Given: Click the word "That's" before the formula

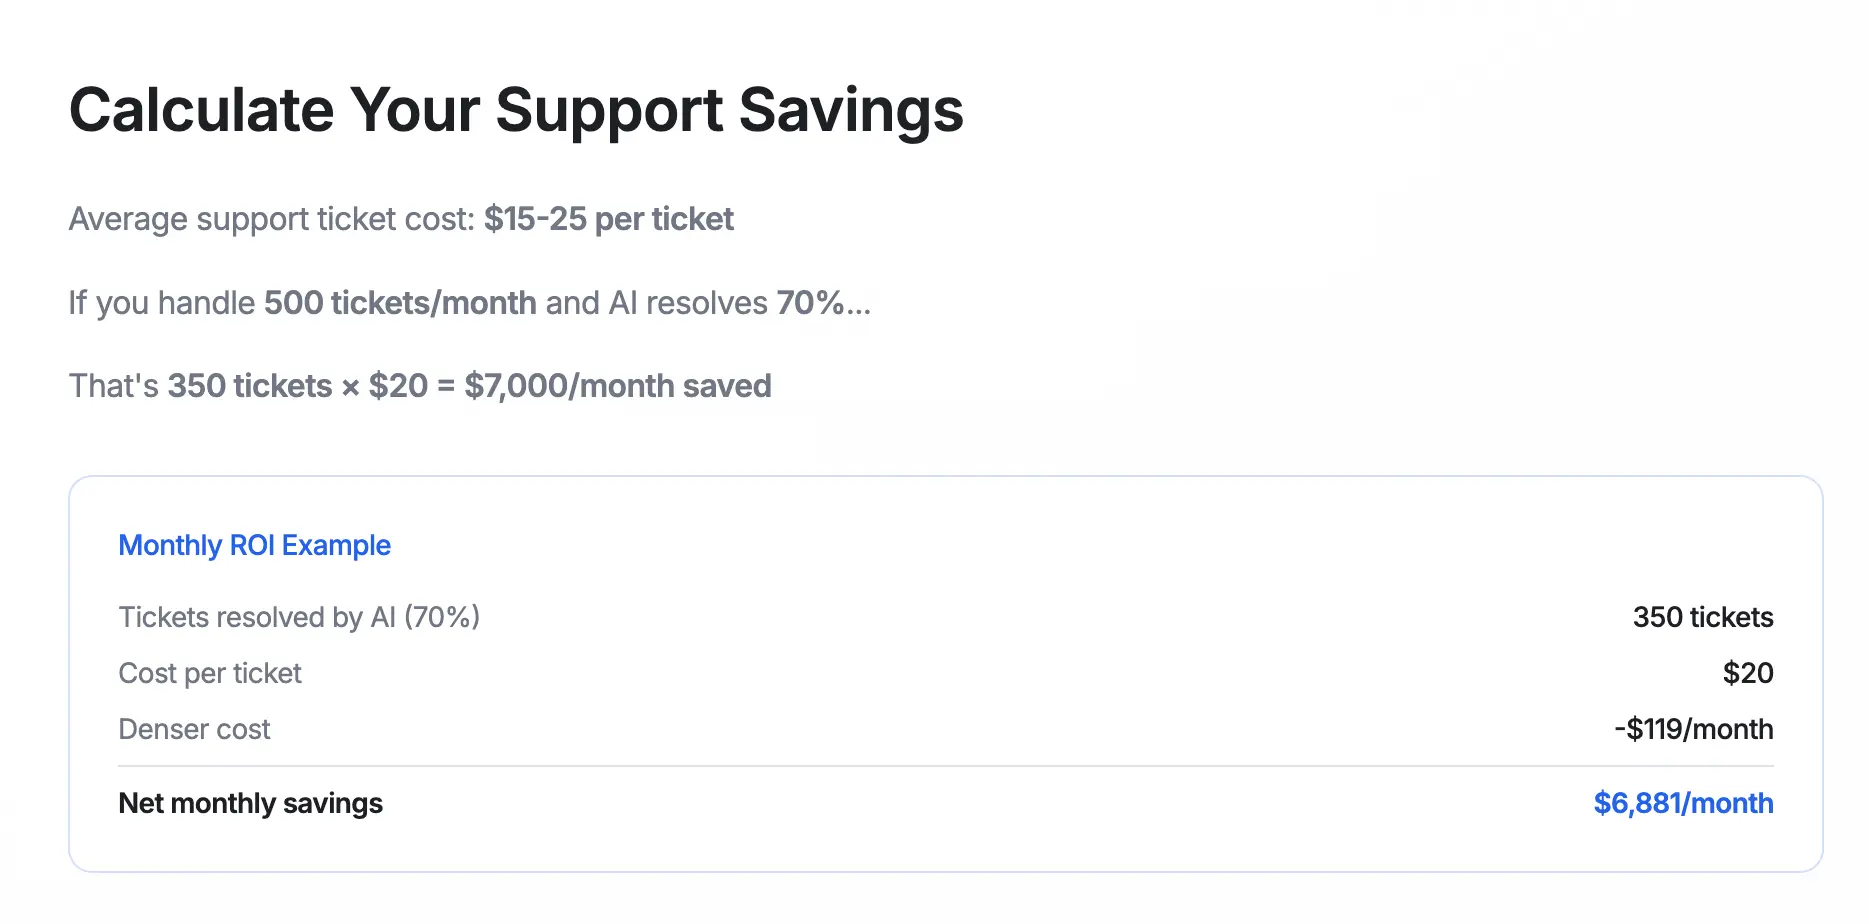Looking at the screenshot, I should (x=113, y=386).
